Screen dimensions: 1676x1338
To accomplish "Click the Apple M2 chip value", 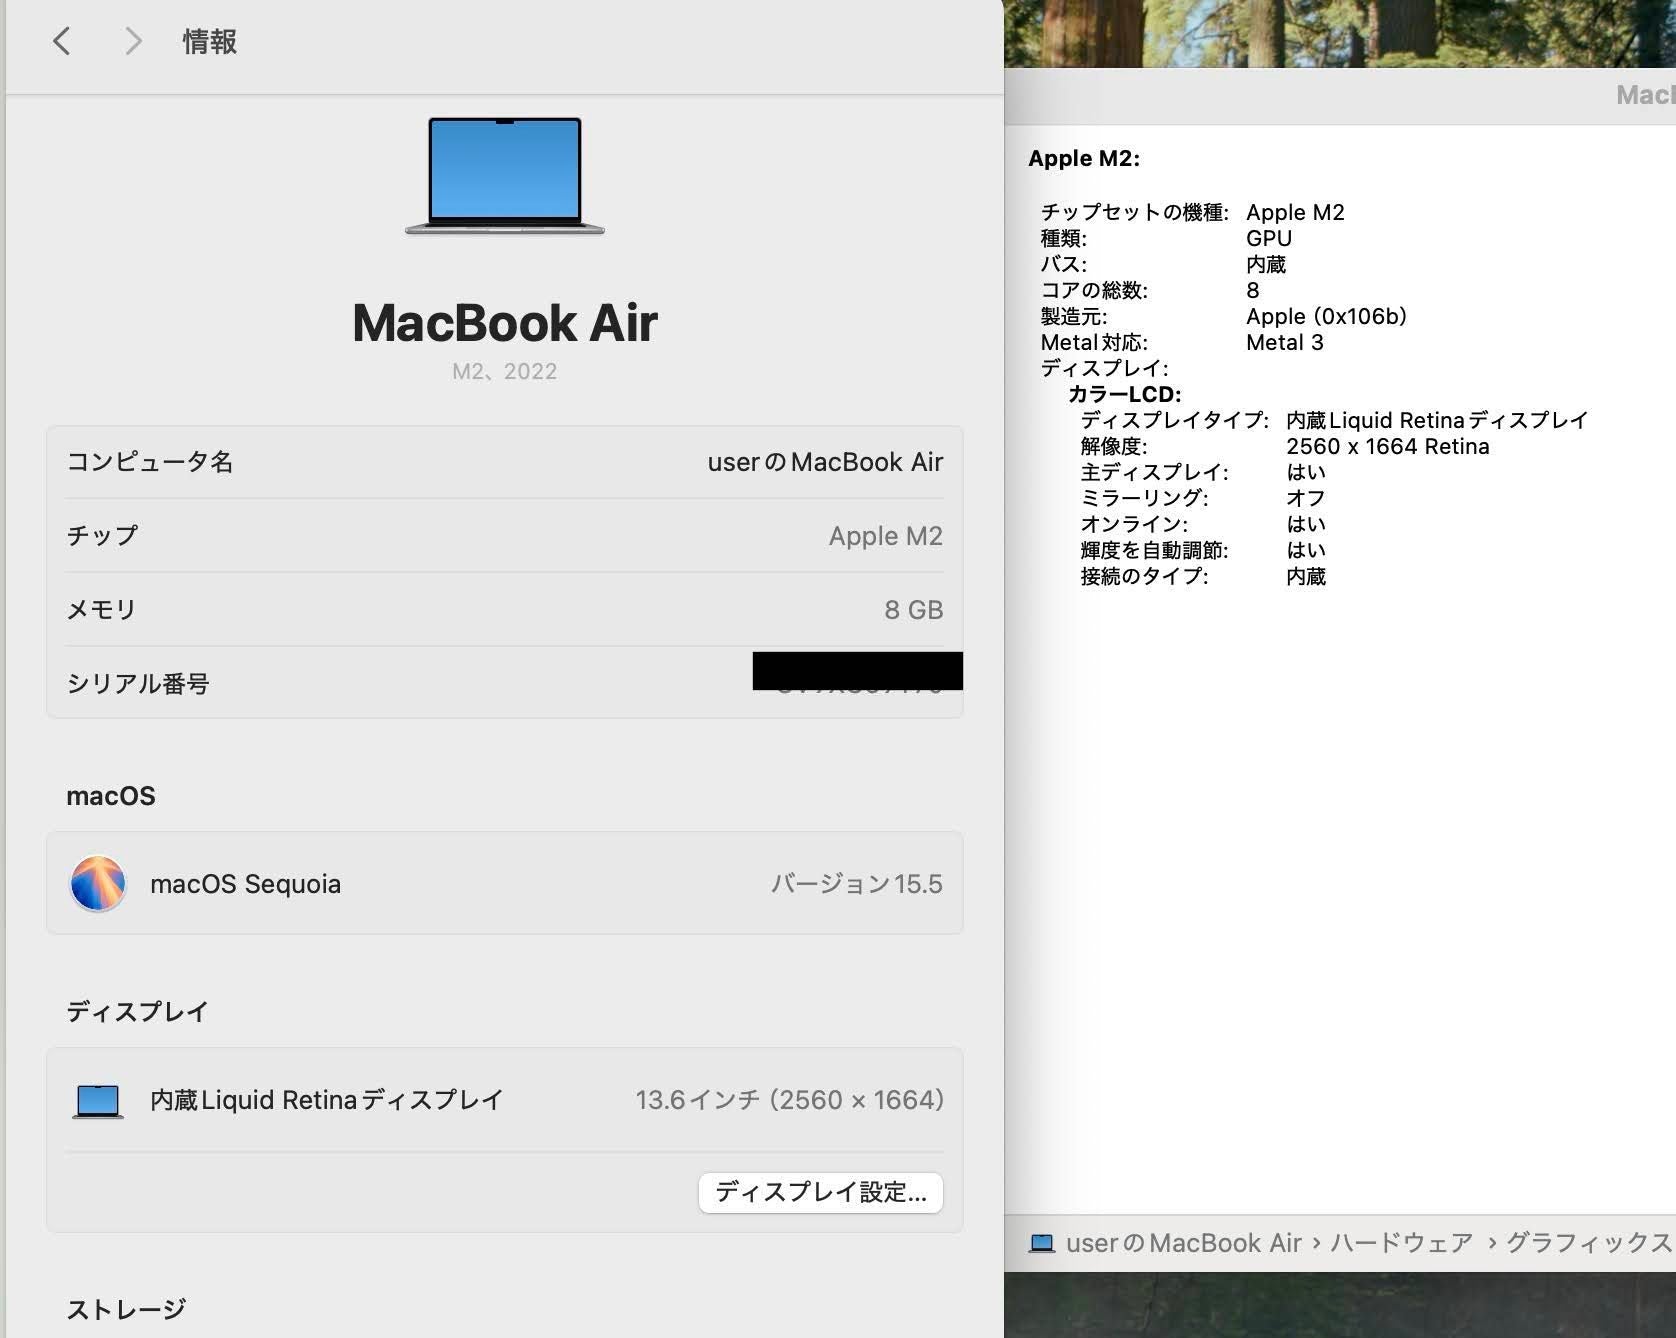I will (x=885, y=536).
